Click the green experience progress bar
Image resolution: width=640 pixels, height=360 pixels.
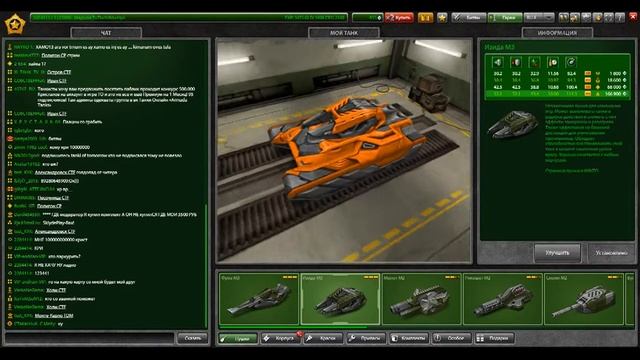189,18
